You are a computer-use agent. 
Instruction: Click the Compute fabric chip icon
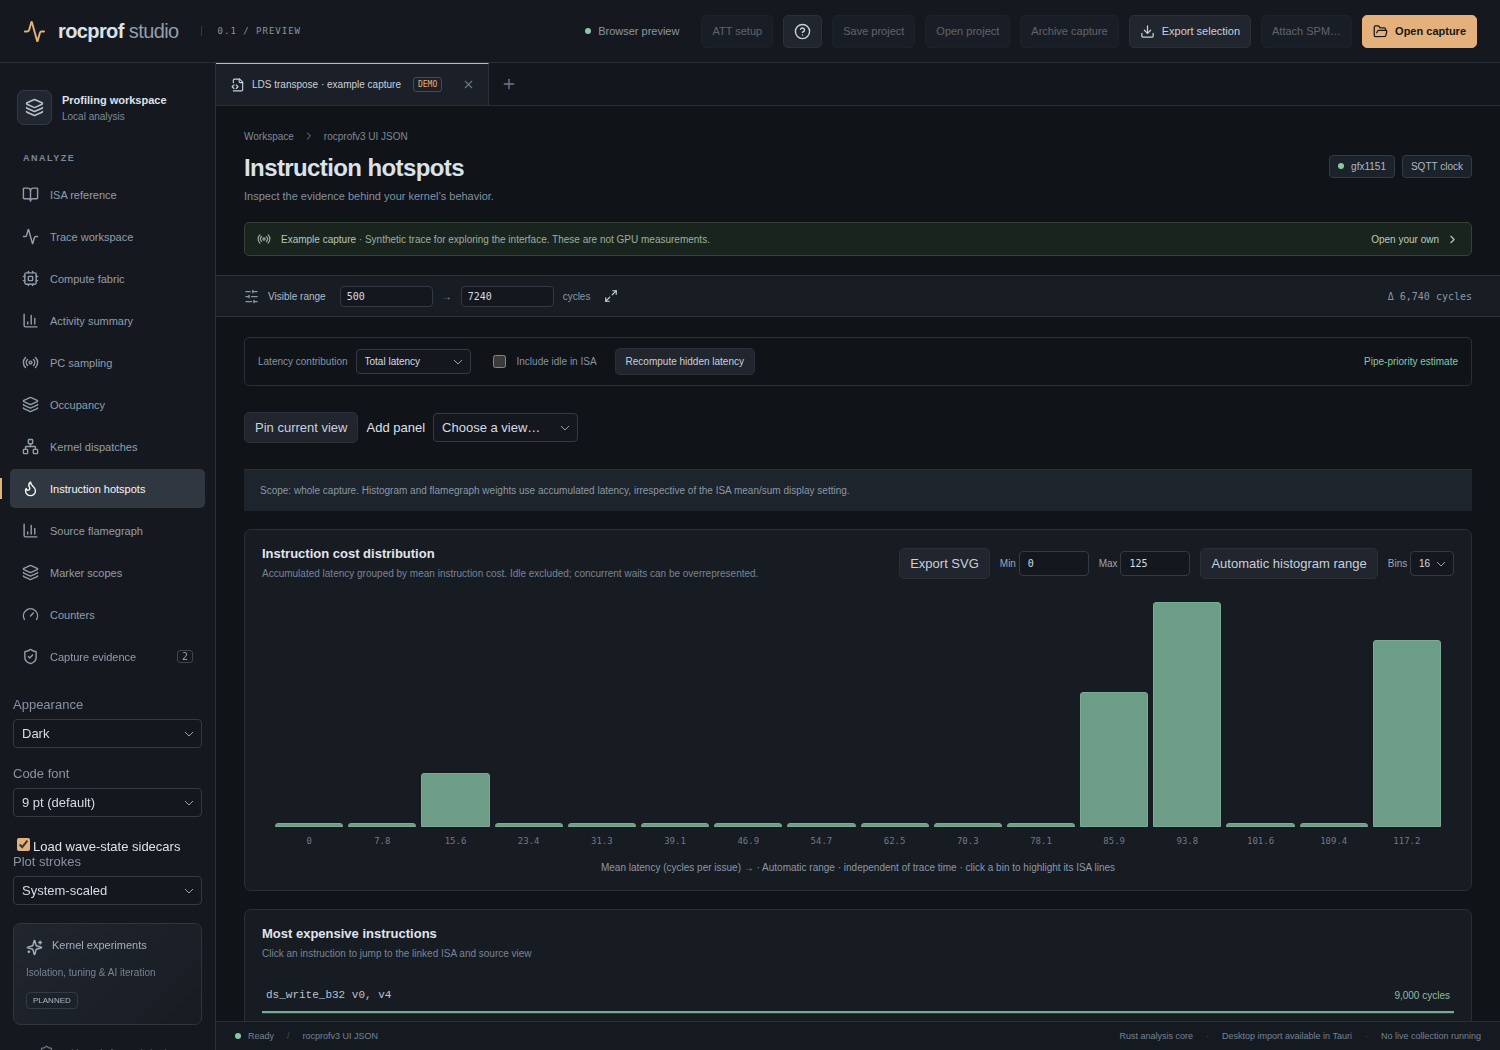31,279
